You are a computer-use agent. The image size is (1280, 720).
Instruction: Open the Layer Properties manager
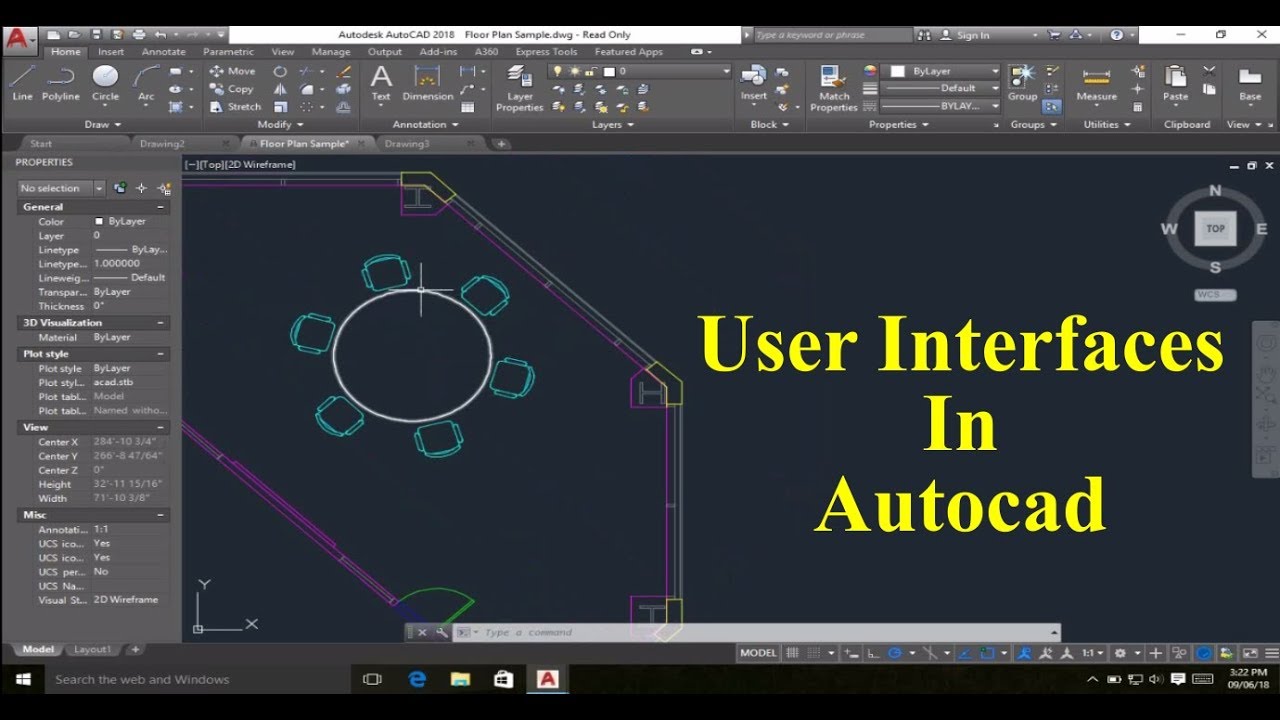[x=519, y=88]
